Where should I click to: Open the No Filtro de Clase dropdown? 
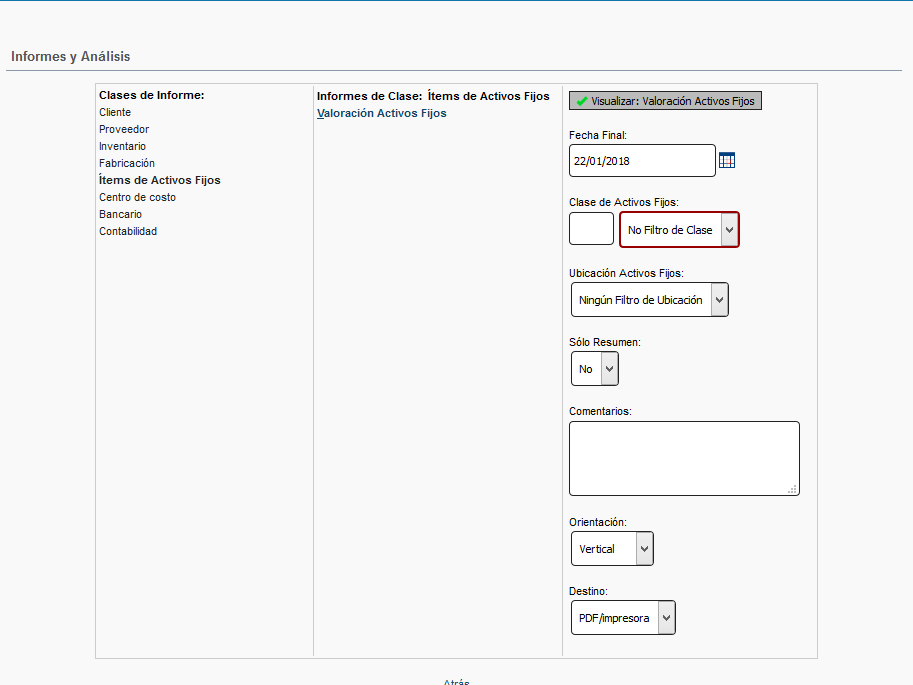coord(679,230)
